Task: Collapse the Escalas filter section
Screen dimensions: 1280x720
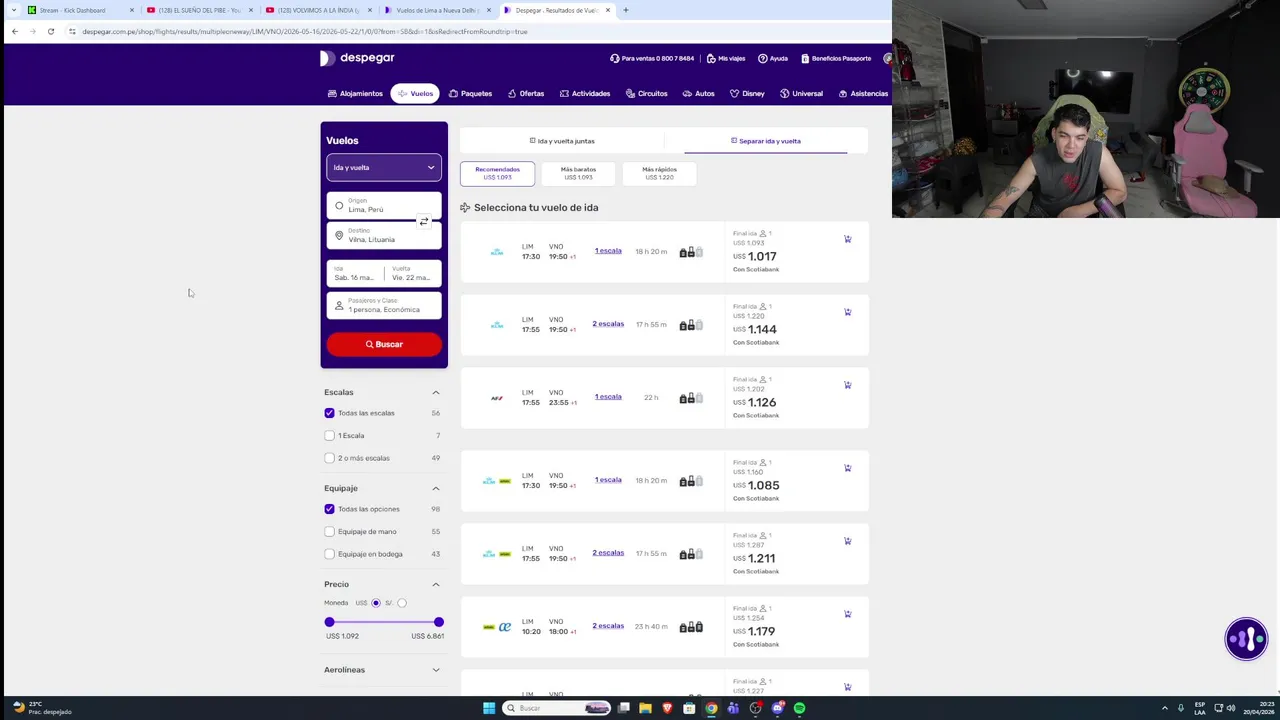Action: [x=435, y=392]
